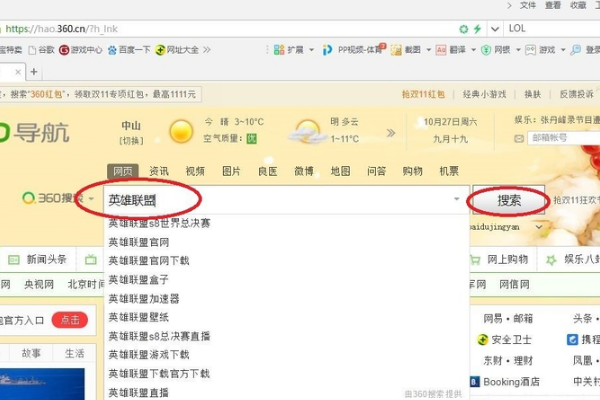Switch to the 网页 search tab
This screenshot has width=600, height=400.
click(123, 171)
